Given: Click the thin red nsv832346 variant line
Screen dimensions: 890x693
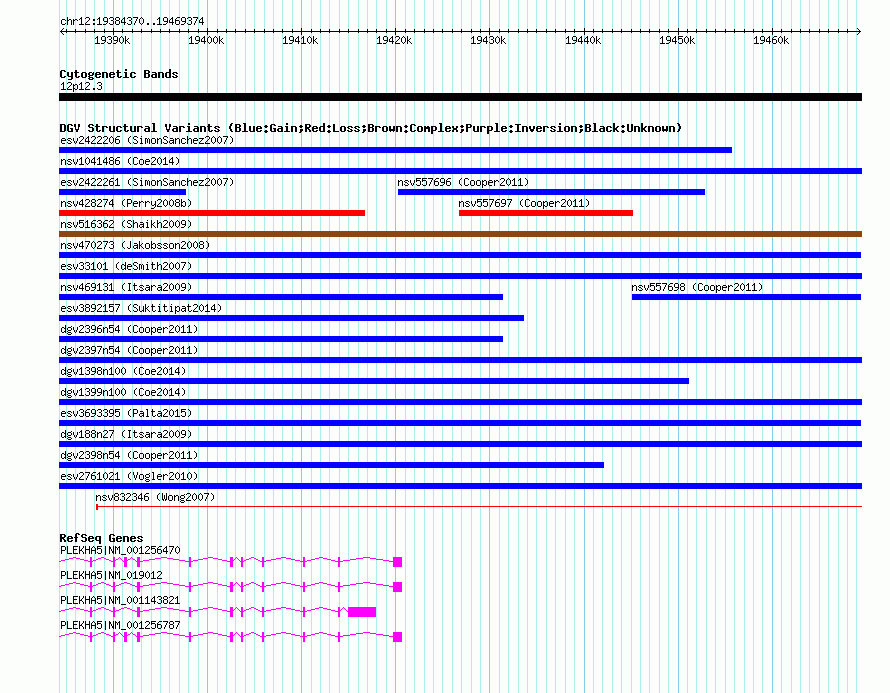Looking at the screenshot, I should click(x=478, y=506).
